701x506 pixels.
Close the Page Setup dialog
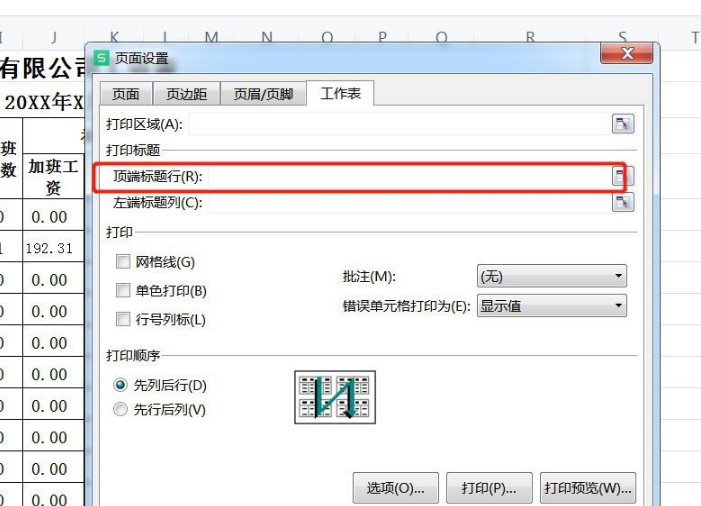coord(627,54)
